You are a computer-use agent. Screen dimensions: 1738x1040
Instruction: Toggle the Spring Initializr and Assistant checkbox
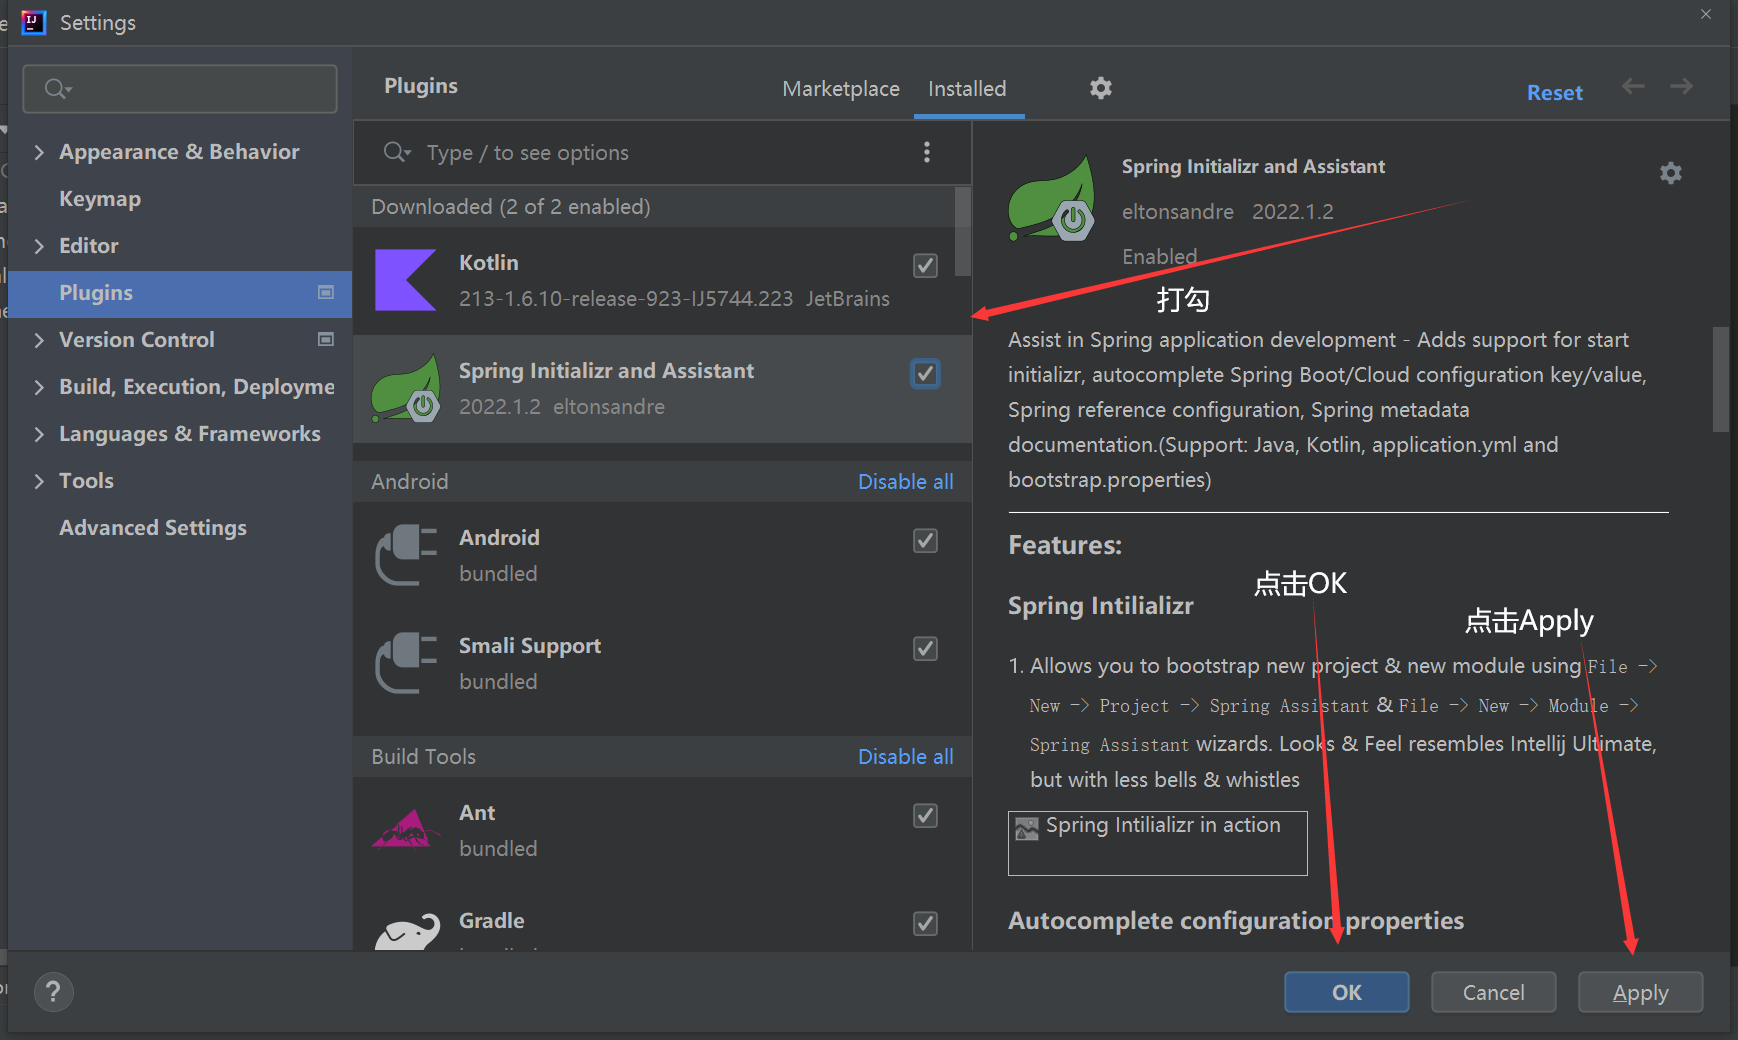(926, 373)
